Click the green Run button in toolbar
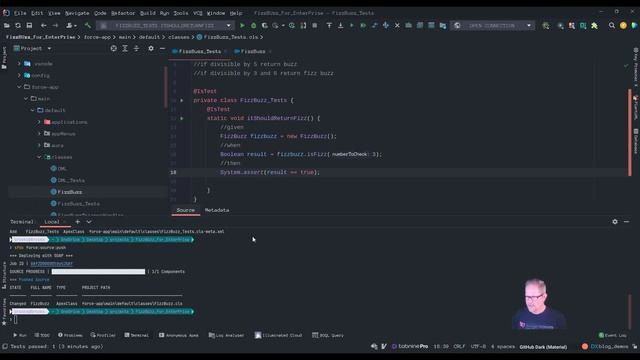Viewport: 640px width, 360px height. coord(242,25)
